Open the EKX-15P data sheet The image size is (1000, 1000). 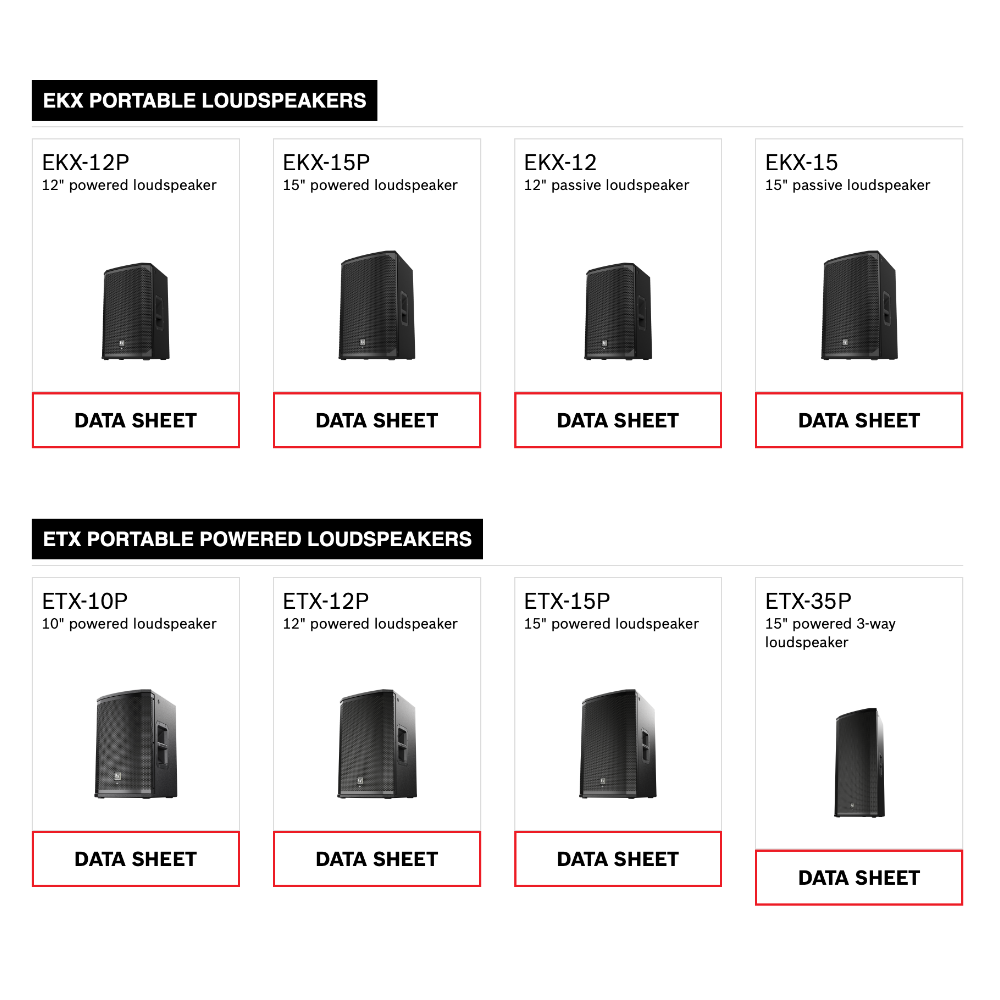click(x=377, y=420)
